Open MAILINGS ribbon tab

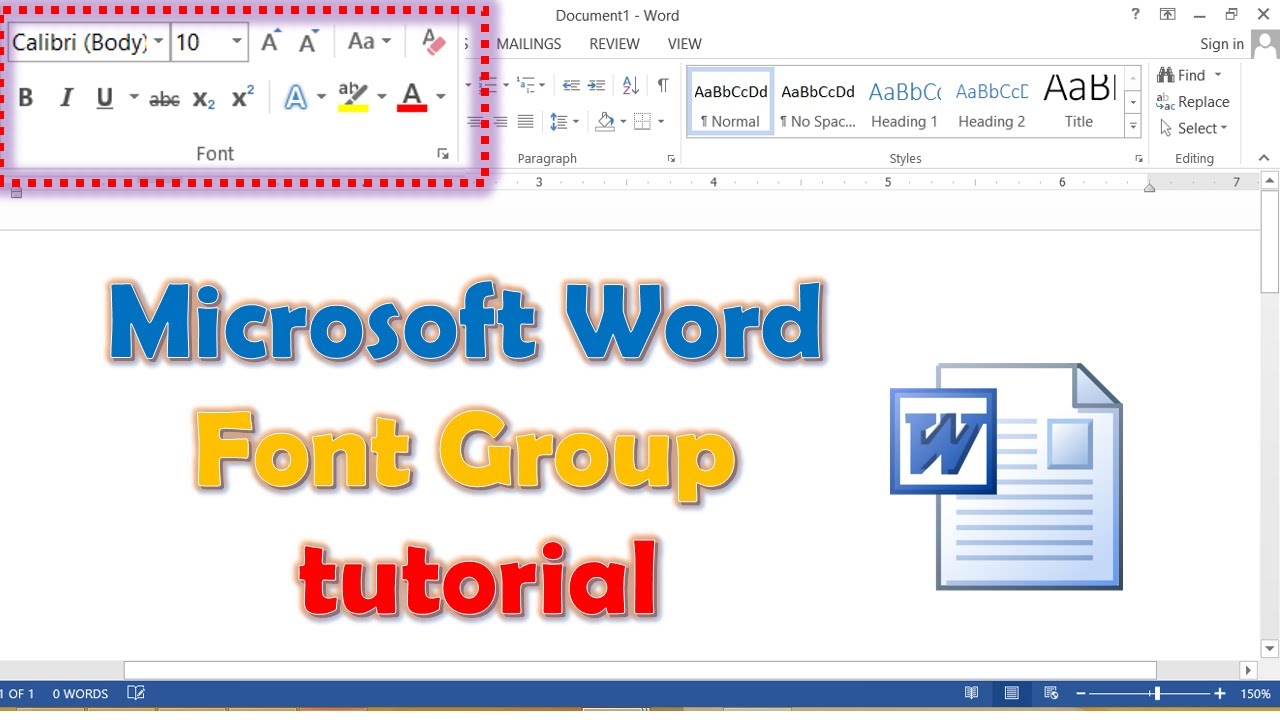pyautogui.click(x=529, y=44)
